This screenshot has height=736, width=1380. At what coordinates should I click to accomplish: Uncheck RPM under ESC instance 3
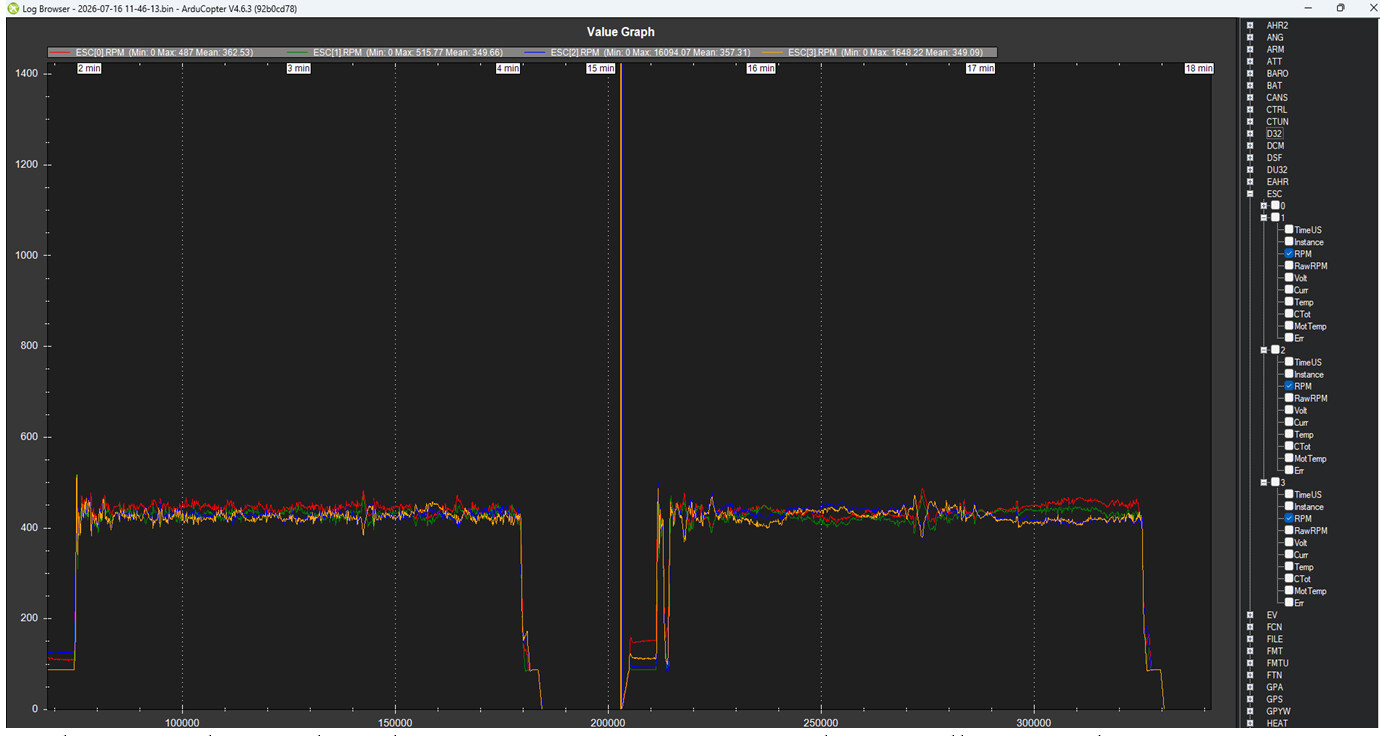[1290, 519]
